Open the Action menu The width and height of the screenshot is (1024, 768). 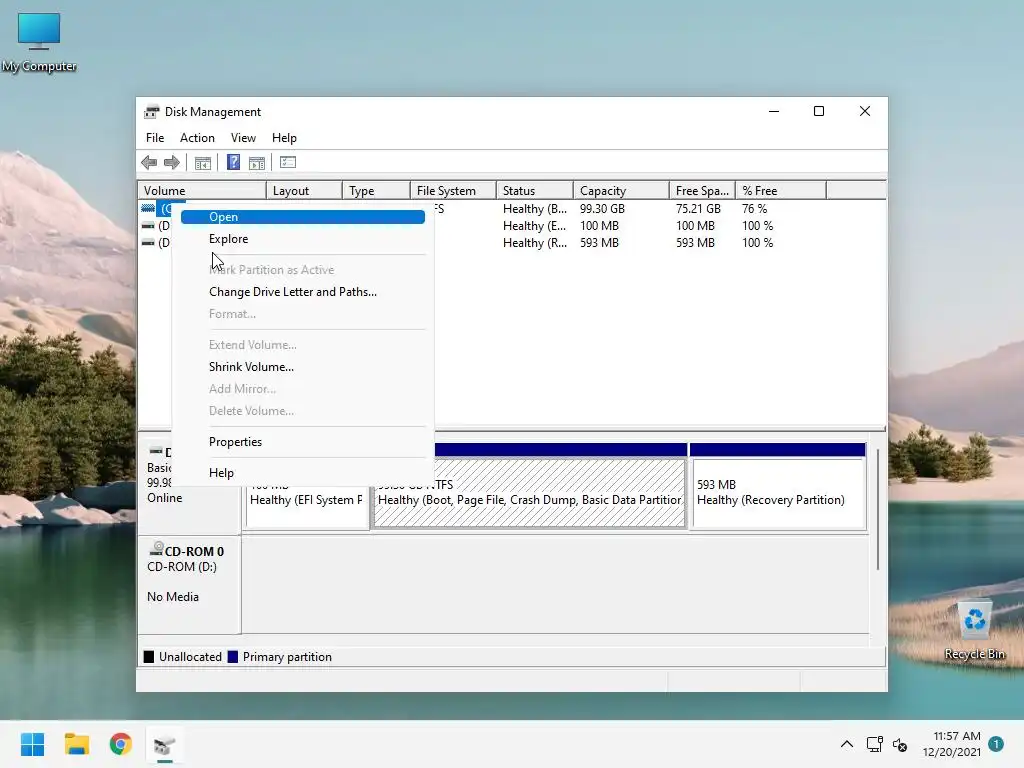[197, 138]
